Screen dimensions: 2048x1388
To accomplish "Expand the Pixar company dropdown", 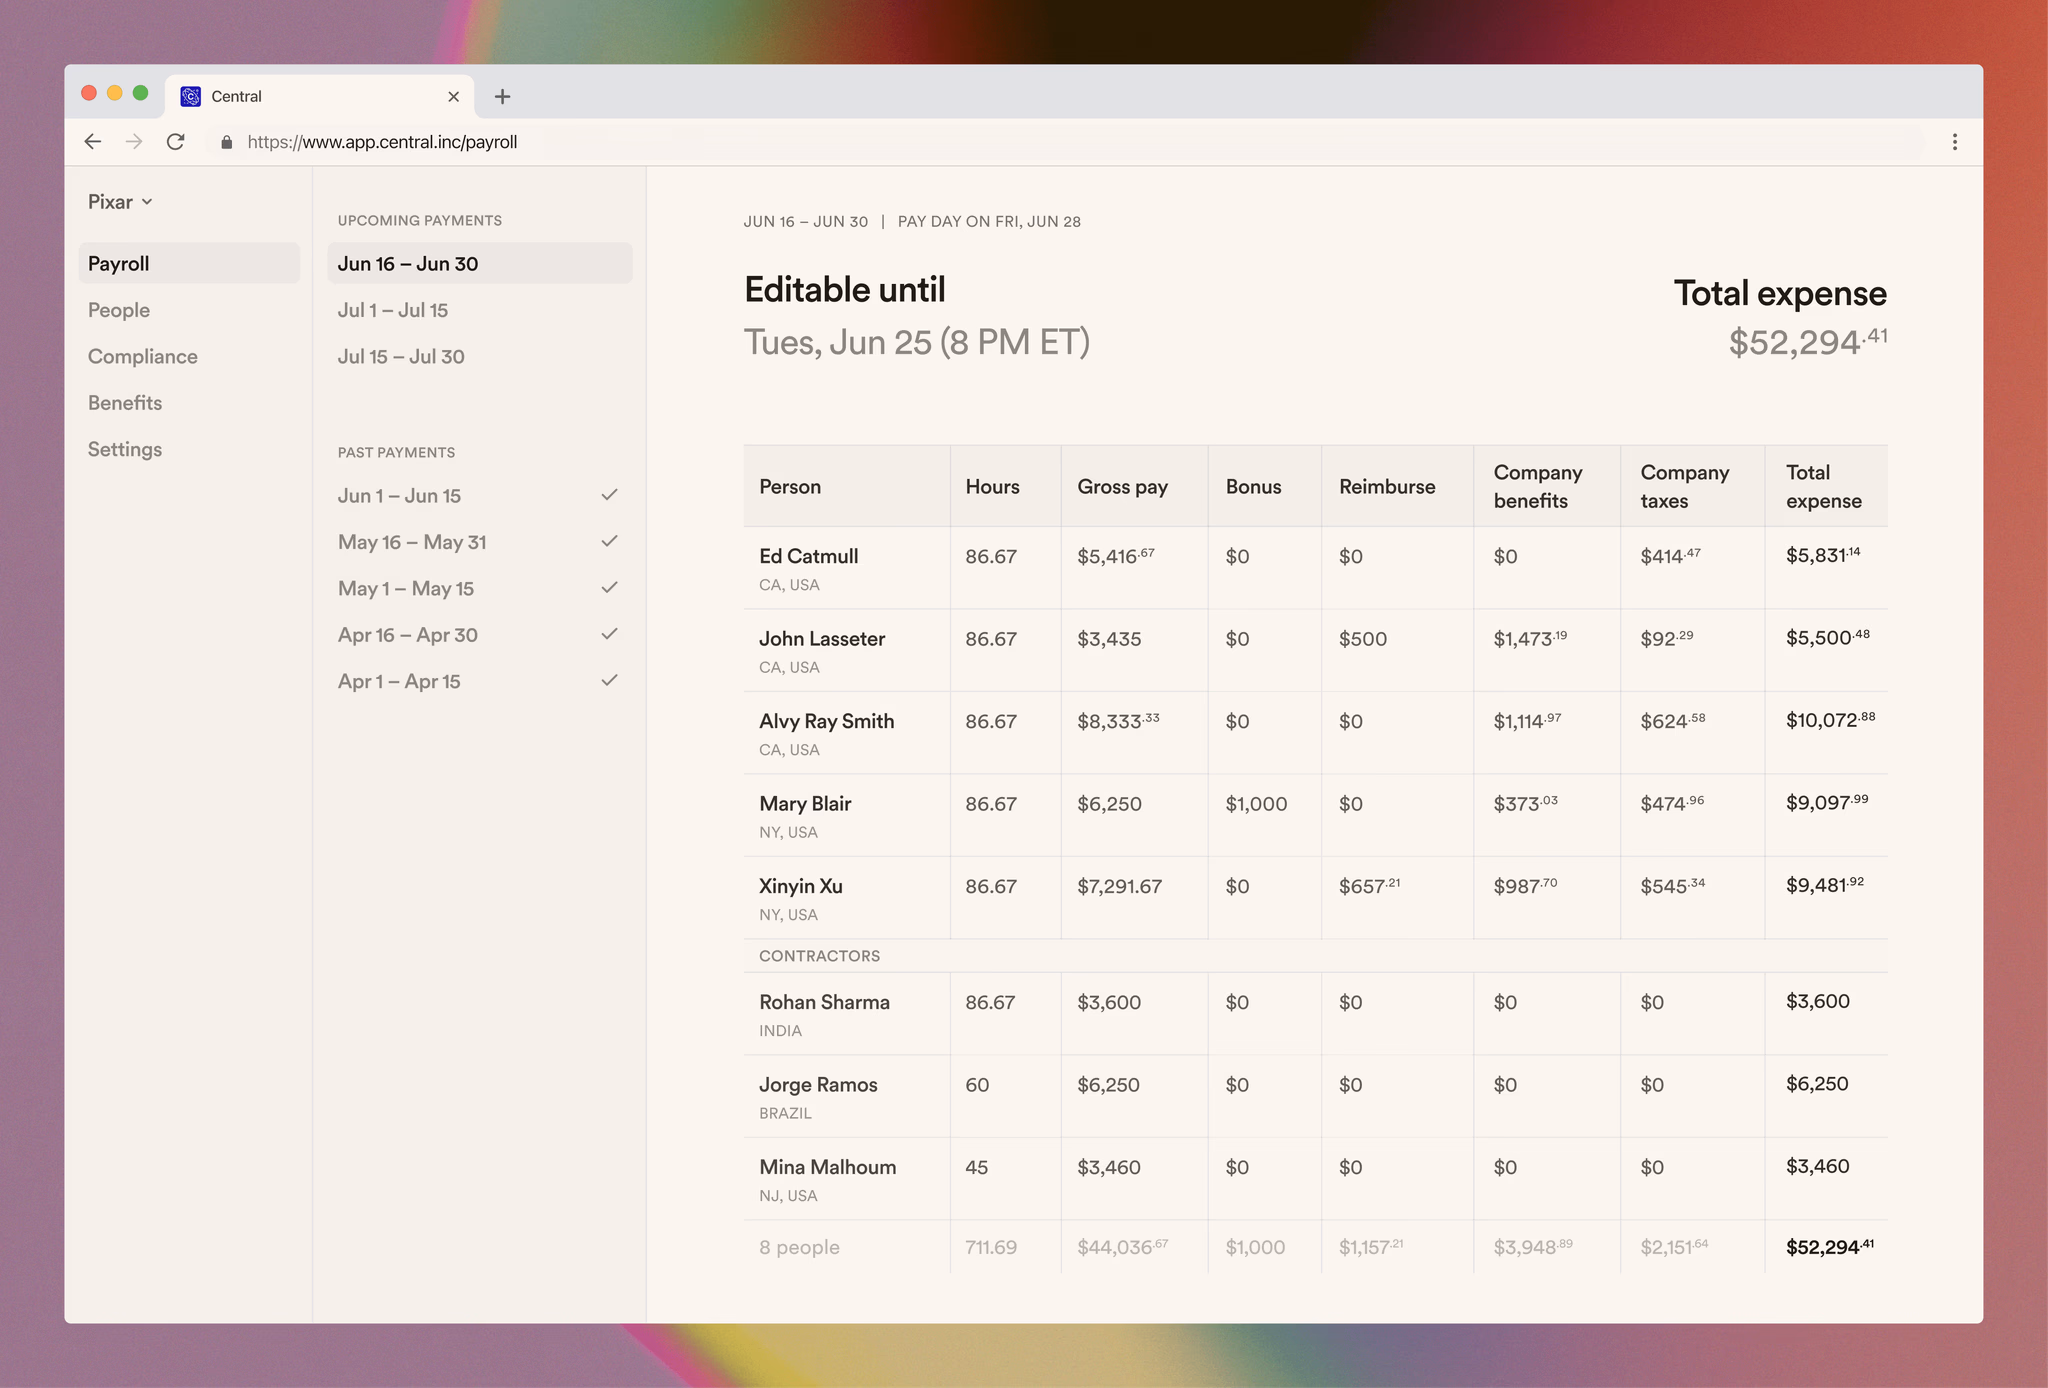I will point(120,202).
